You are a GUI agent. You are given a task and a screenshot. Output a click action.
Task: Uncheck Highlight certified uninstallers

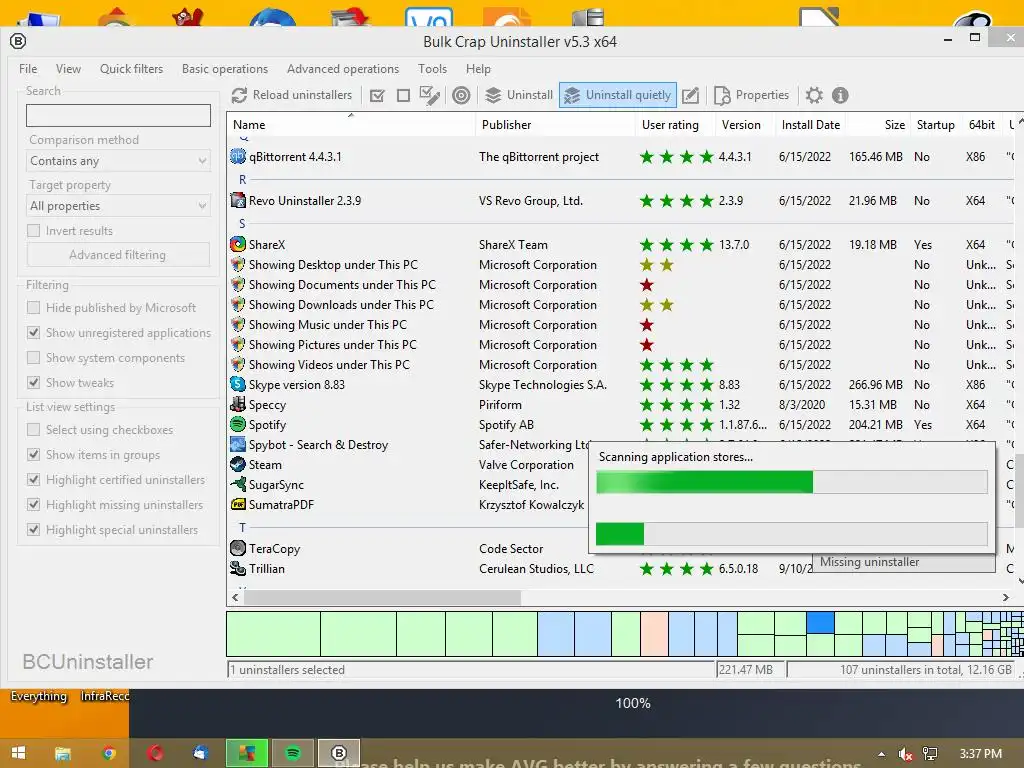pyautogui.click(x=33, y=479)
